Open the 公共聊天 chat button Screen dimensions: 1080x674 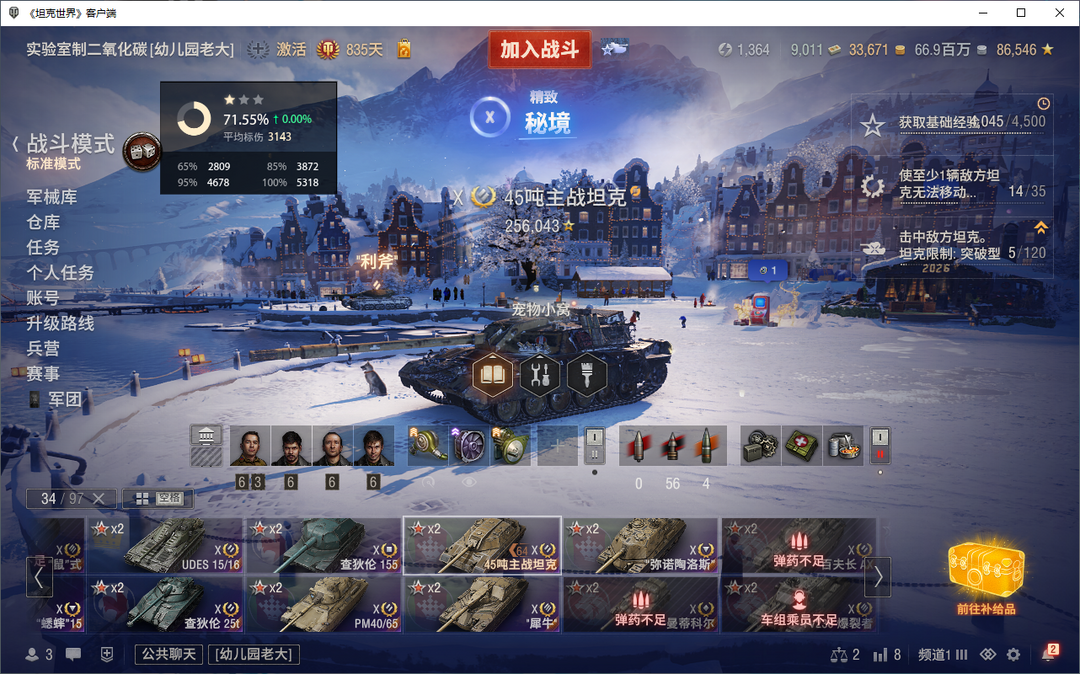[x=169, y=654]
